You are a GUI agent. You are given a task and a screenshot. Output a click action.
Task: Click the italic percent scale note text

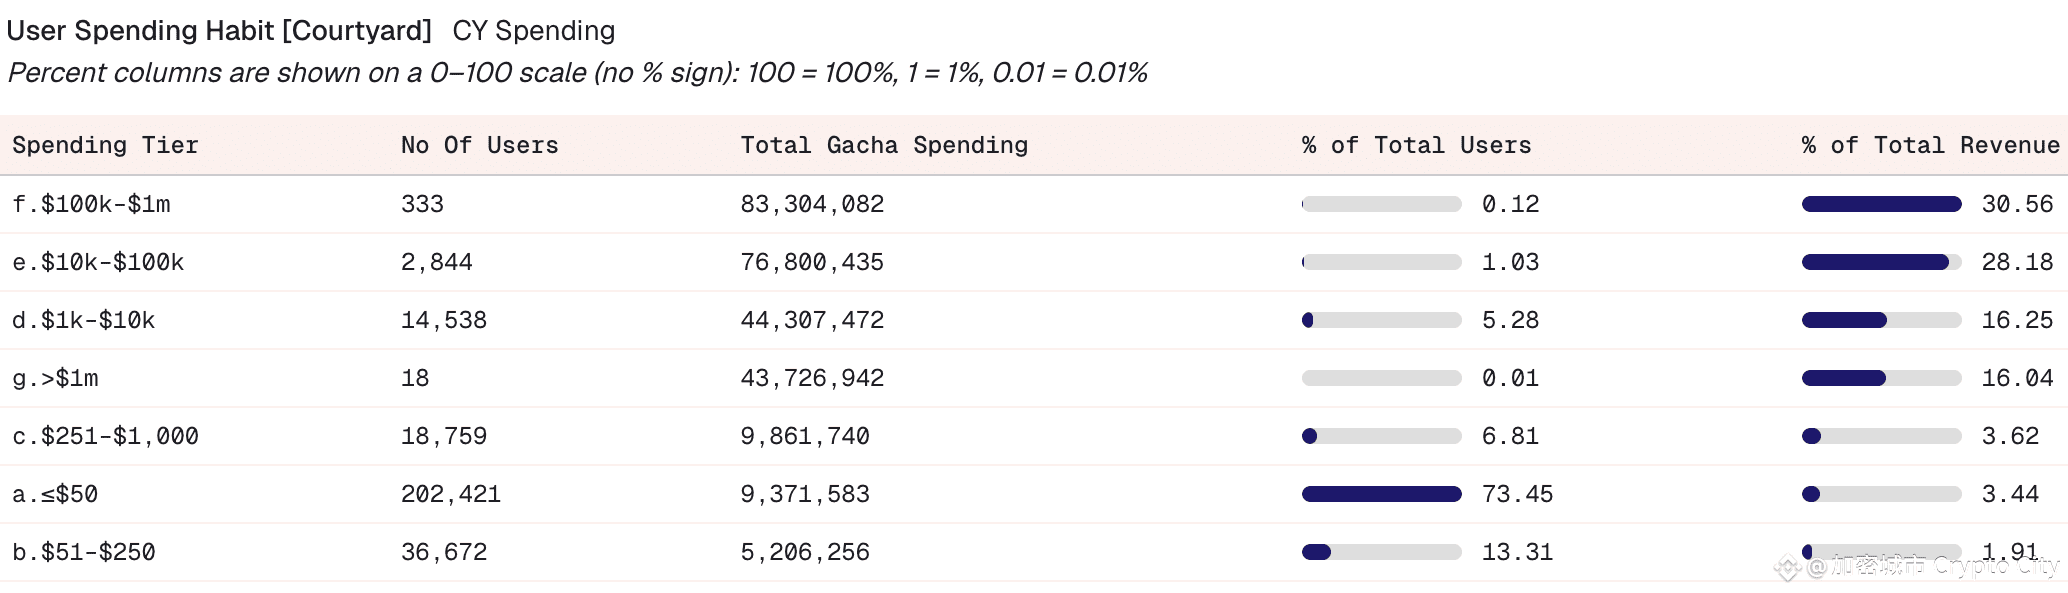click(577, 73)
